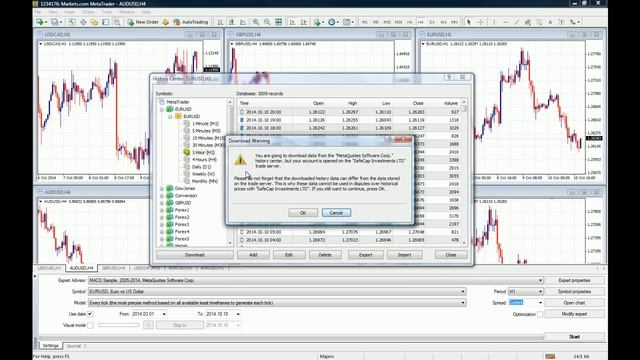Switch chart to H4 timeframe button
The image size is (640, 360).
pyautogui.click(x=421, y=22)
